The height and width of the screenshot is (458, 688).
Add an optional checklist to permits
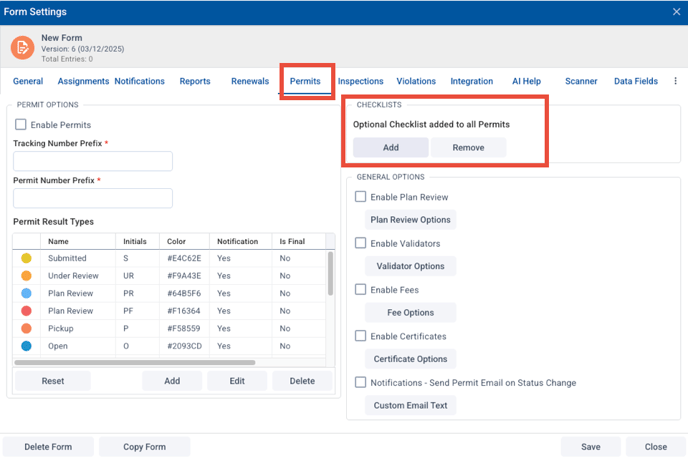[390, 147]
